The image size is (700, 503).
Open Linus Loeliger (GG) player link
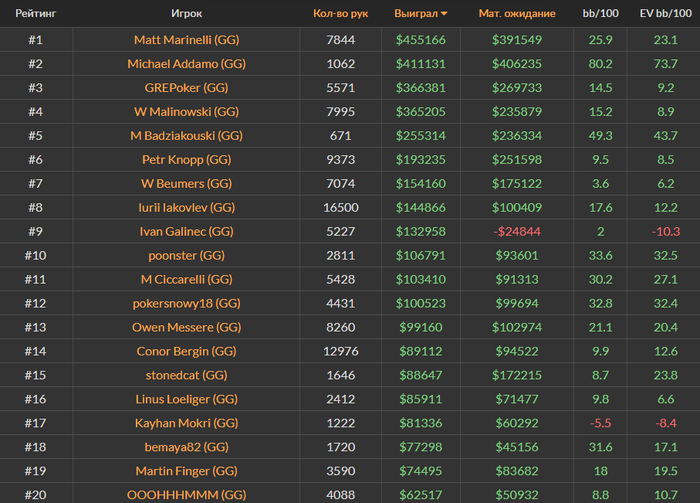pyautogui.click(x=187, y=399)
